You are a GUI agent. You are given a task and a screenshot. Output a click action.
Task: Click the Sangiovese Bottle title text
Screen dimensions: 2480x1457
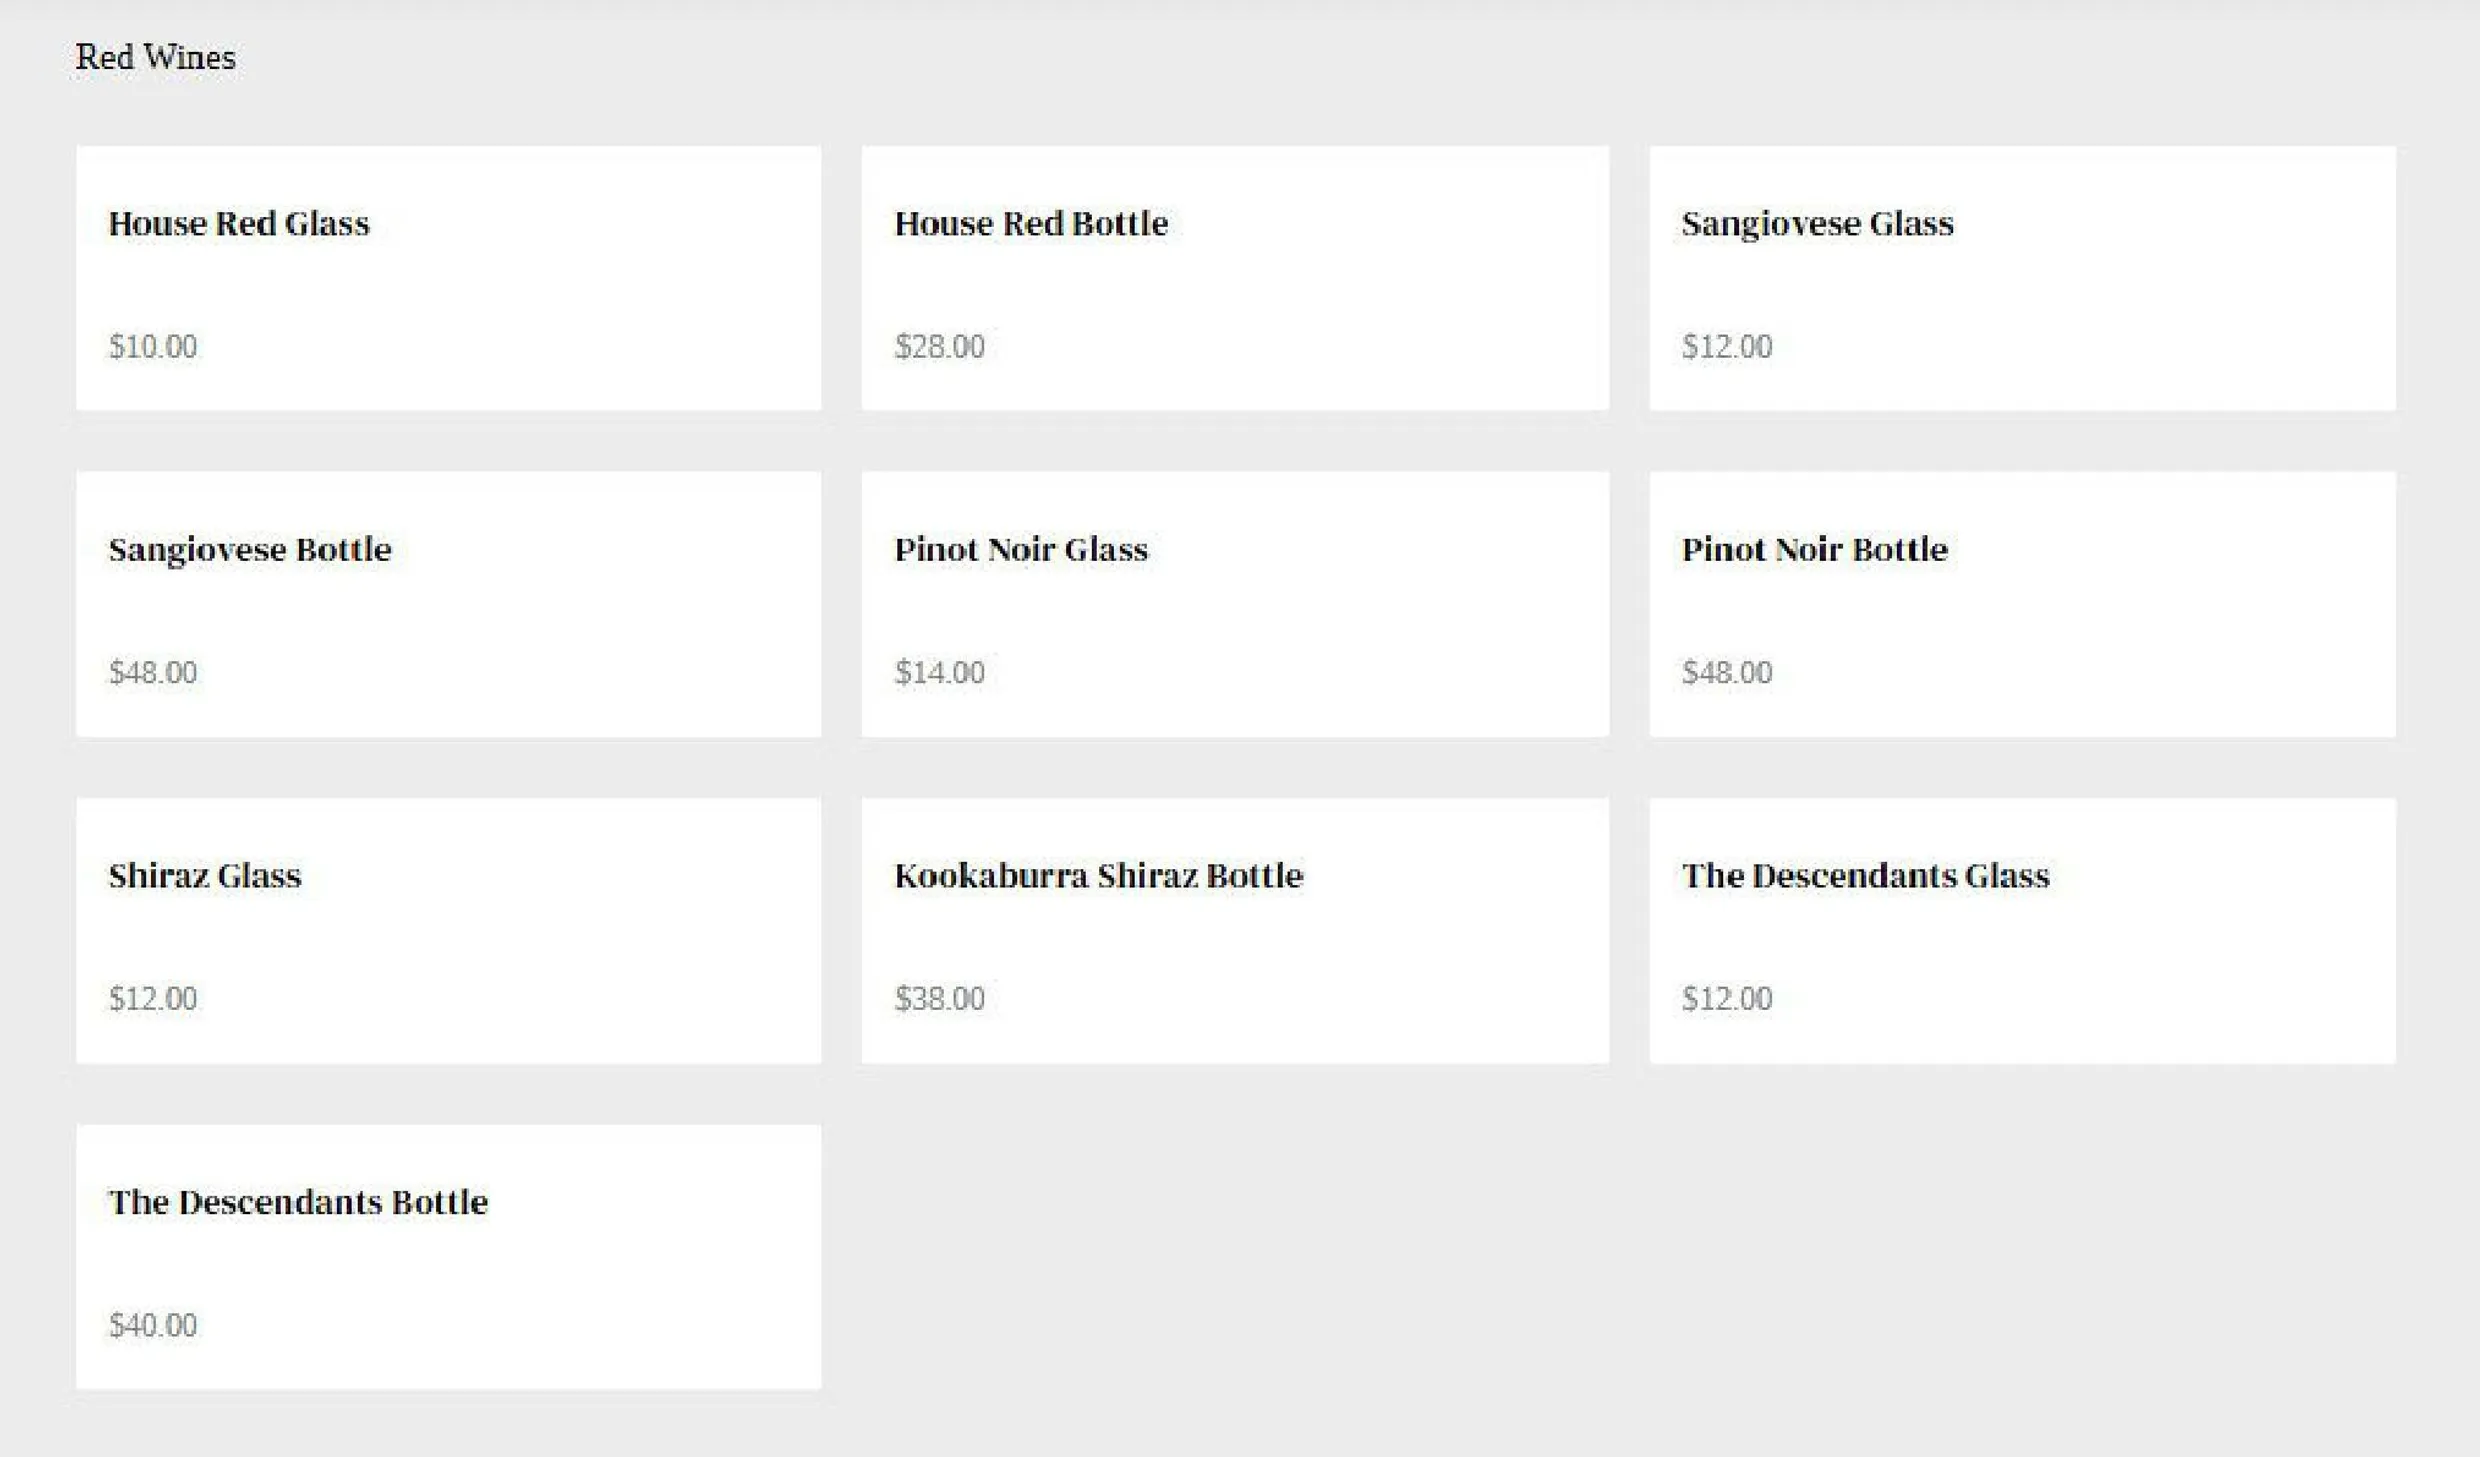tap(250, 549)
